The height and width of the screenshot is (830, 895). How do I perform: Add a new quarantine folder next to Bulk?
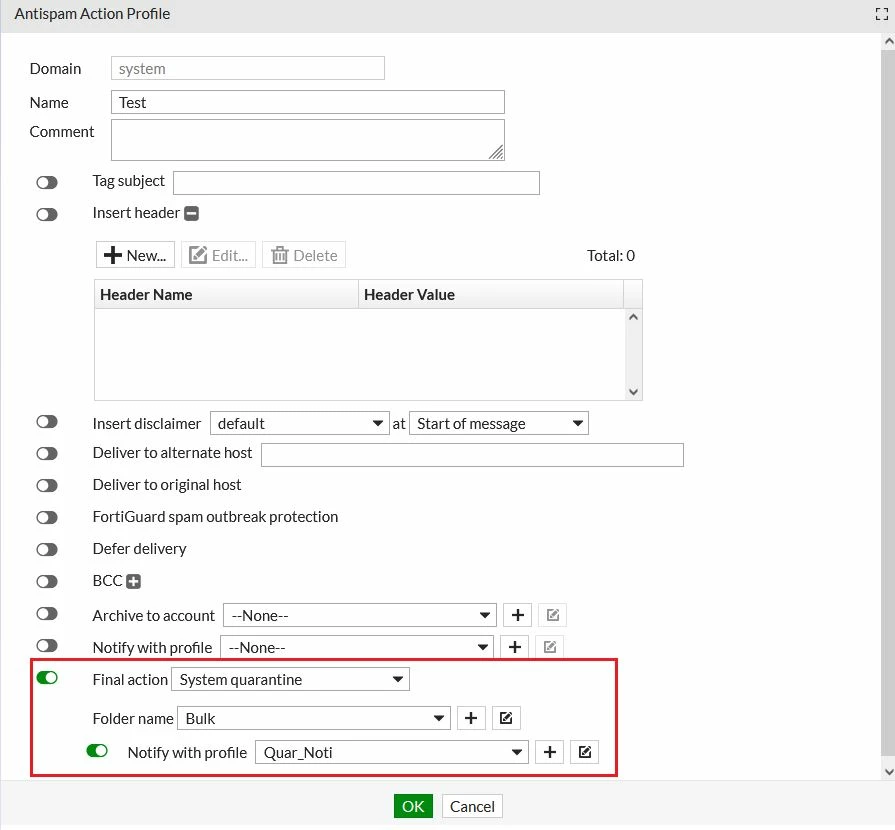[x=471, y=718]
